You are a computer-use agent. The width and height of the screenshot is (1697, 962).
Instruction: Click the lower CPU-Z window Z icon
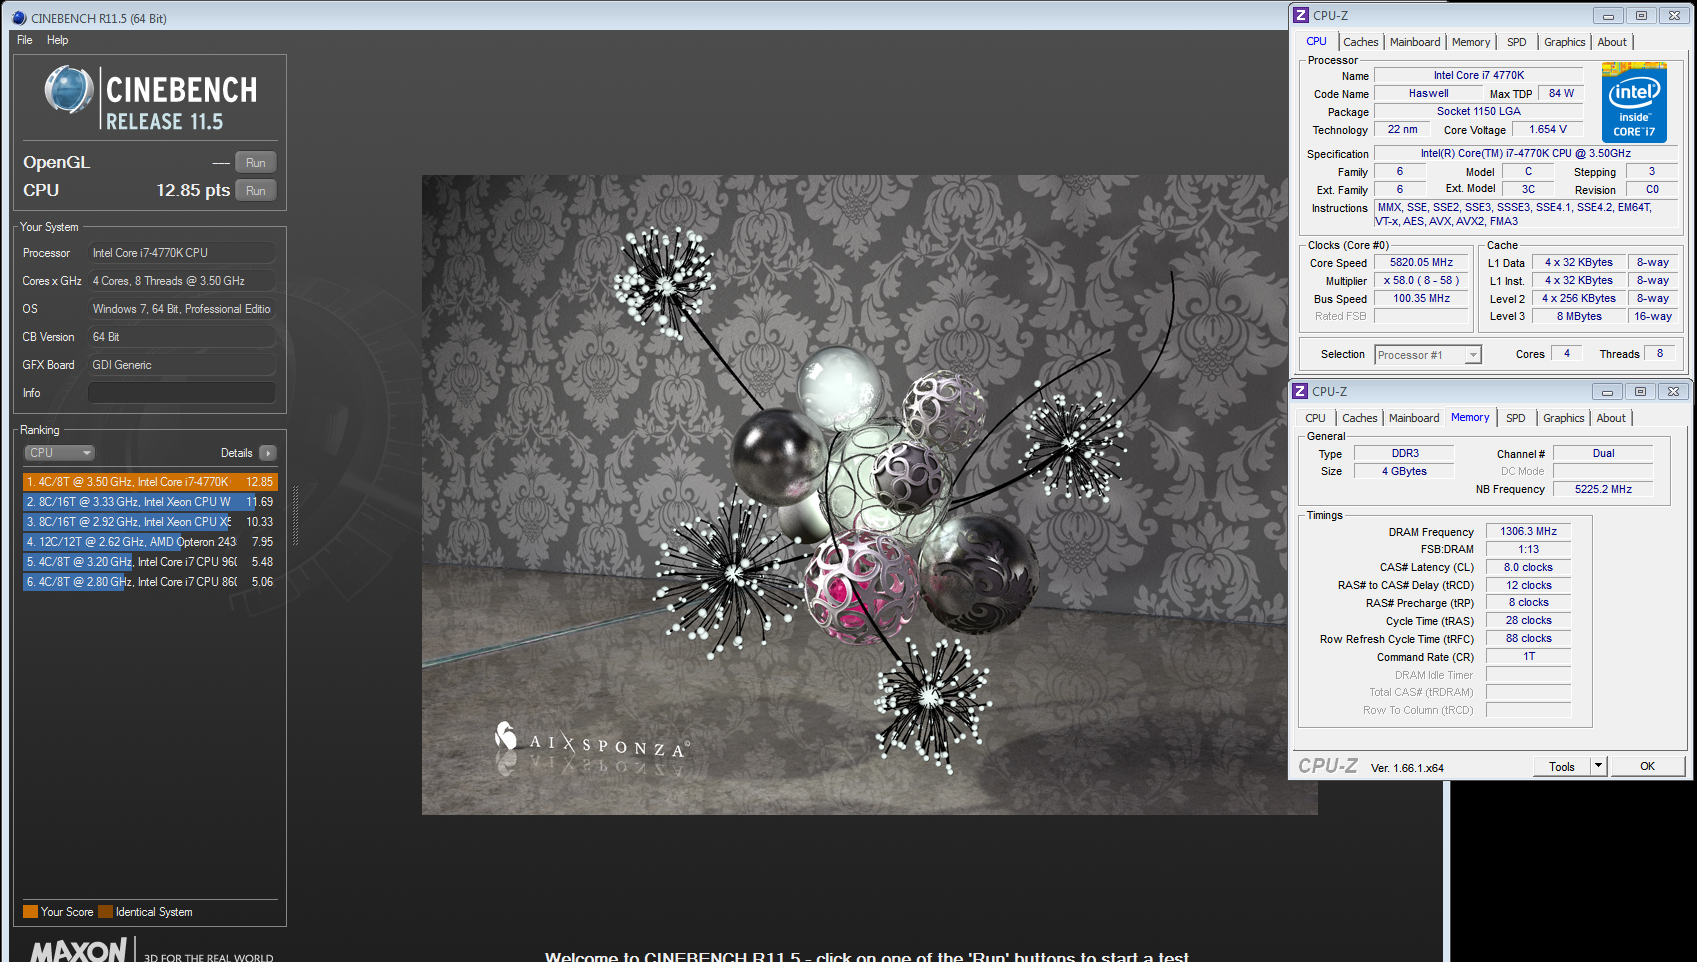coord(1300,391)
